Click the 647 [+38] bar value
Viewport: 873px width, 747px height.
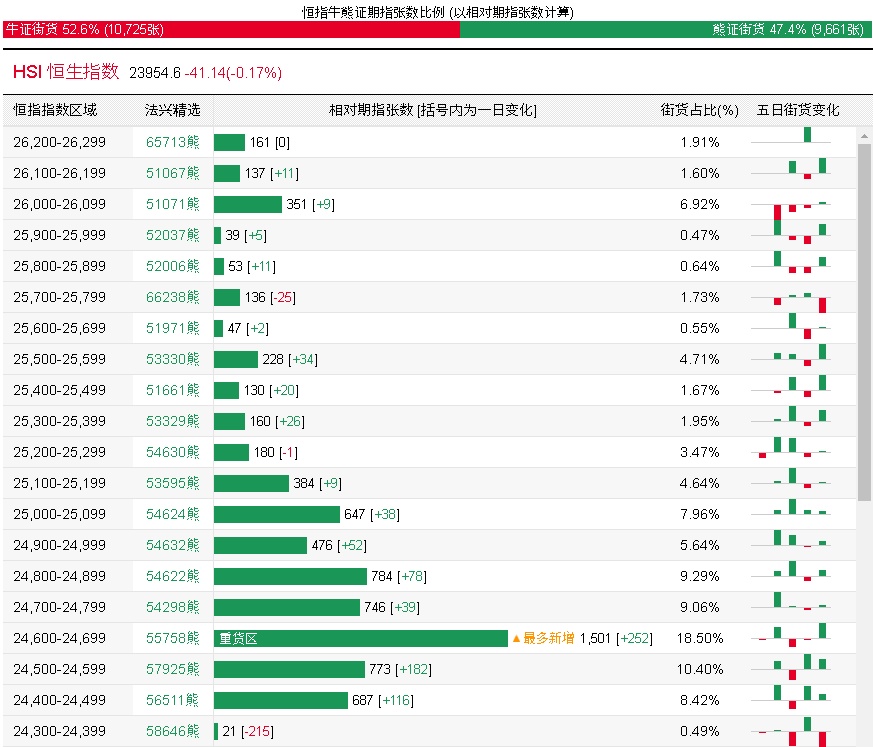(372, 514)
